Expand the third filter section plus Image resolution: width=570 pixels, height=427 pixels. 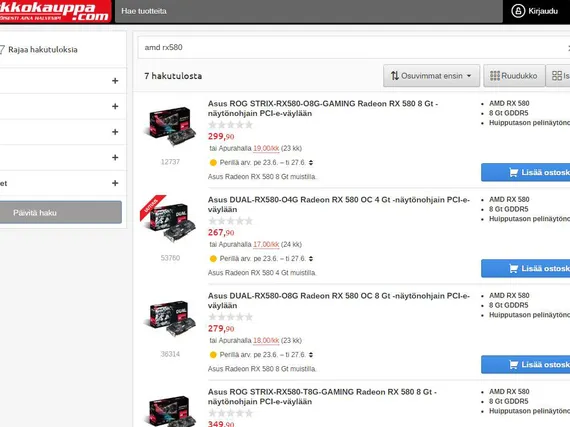click(115, 132)
